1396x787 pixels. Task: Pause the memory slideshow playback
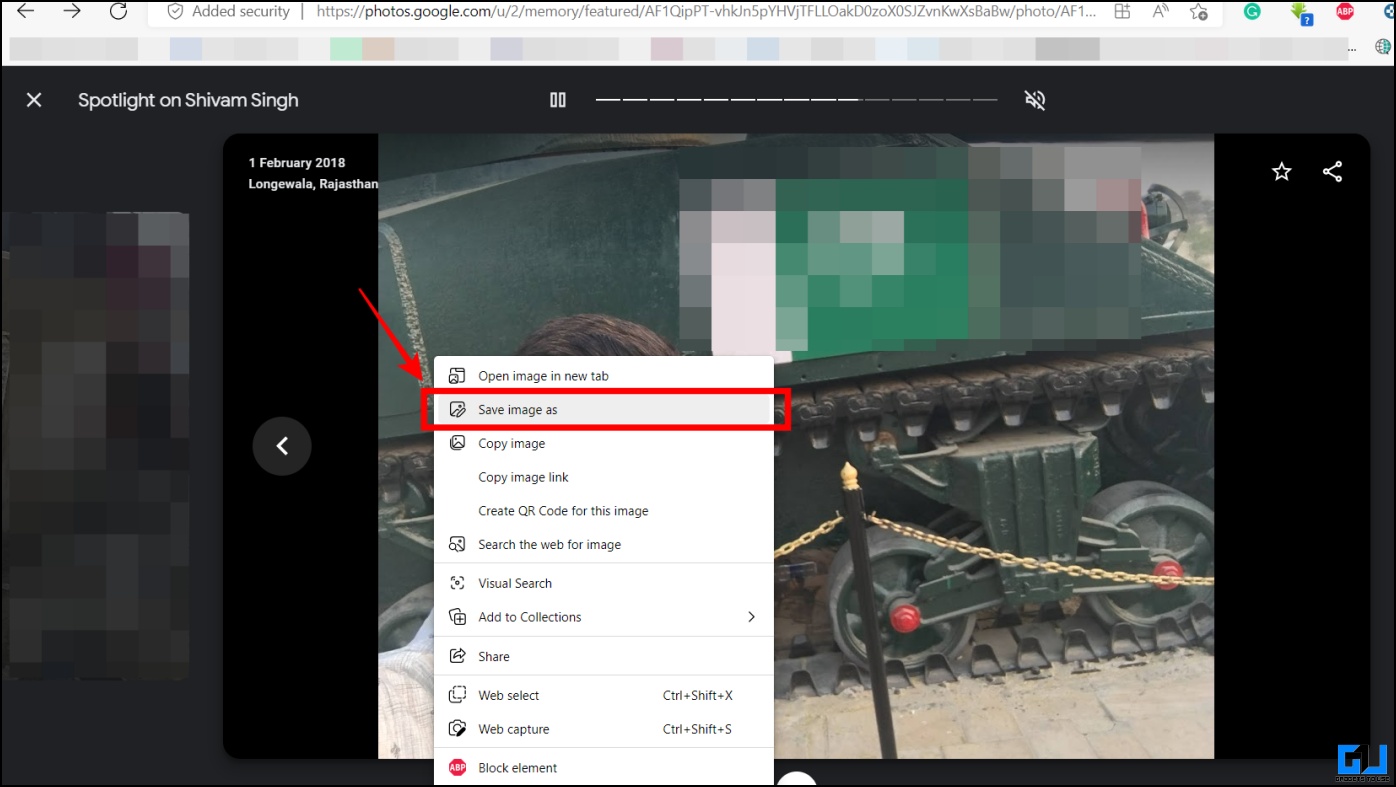557,99
